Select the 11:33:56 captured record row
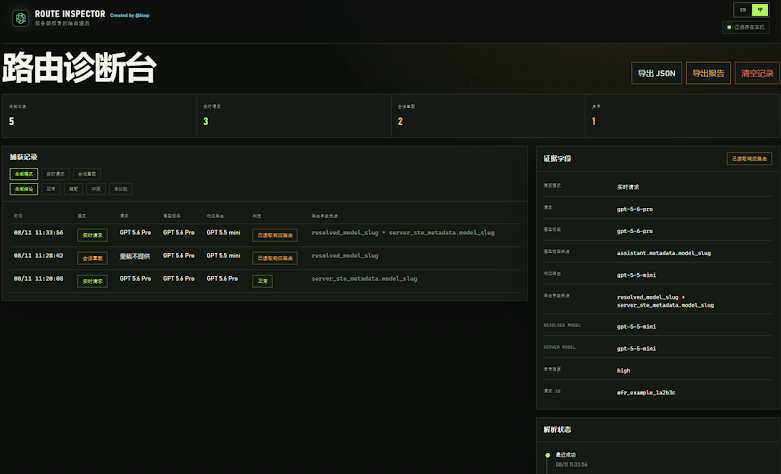The height and width of the screenshot is (474, 781). (x=264, y=235)
